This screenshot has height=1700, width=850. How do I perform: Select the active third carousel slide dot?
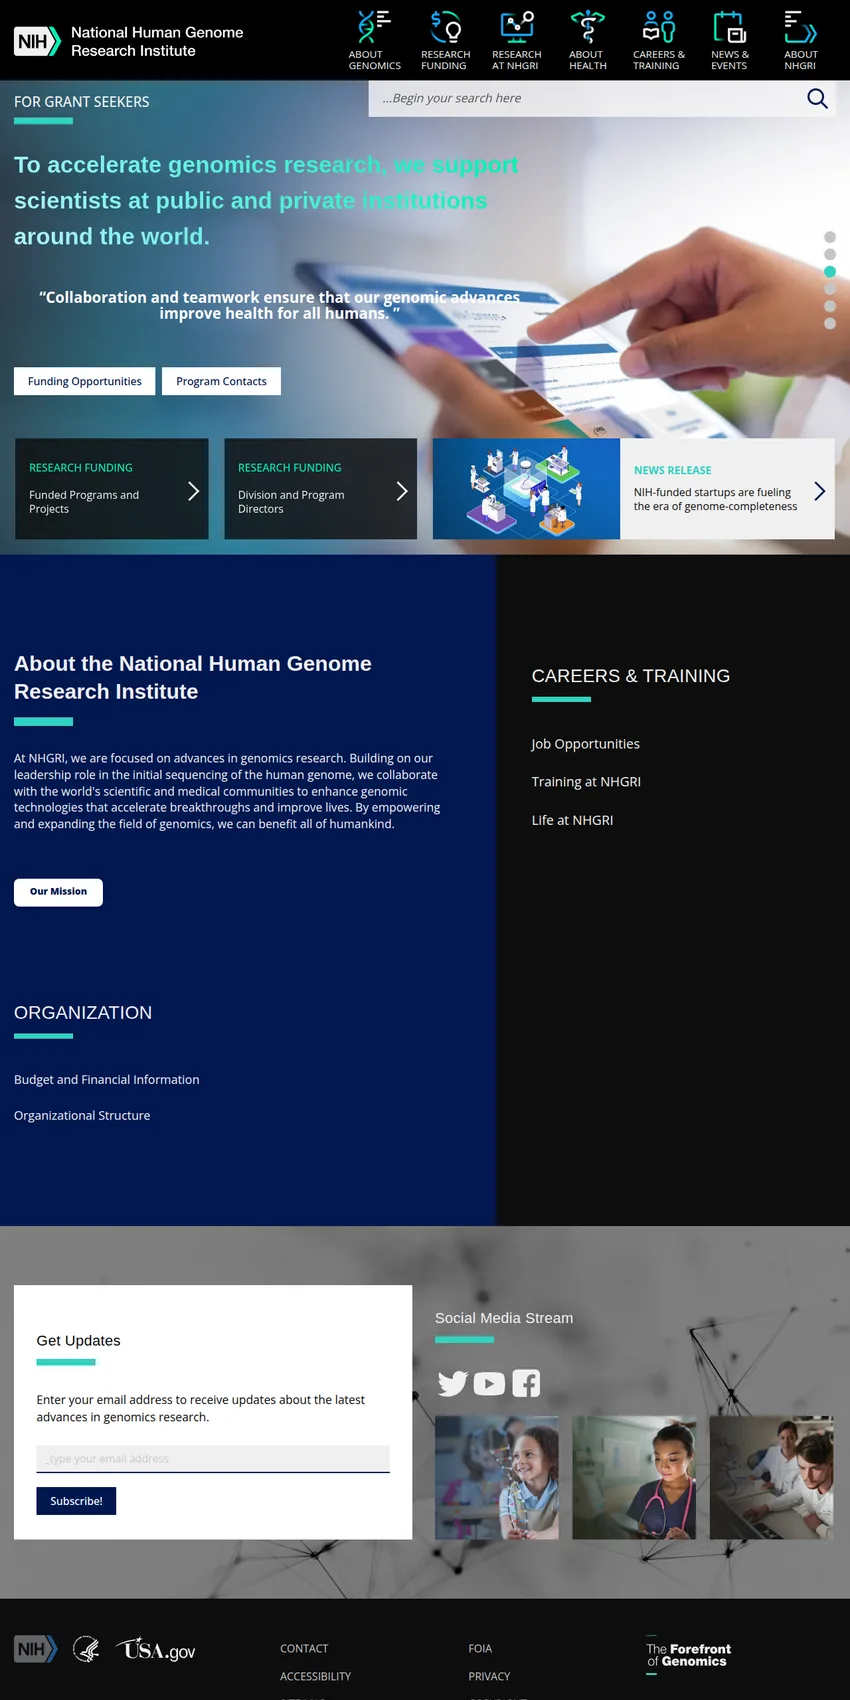(830, 272)
